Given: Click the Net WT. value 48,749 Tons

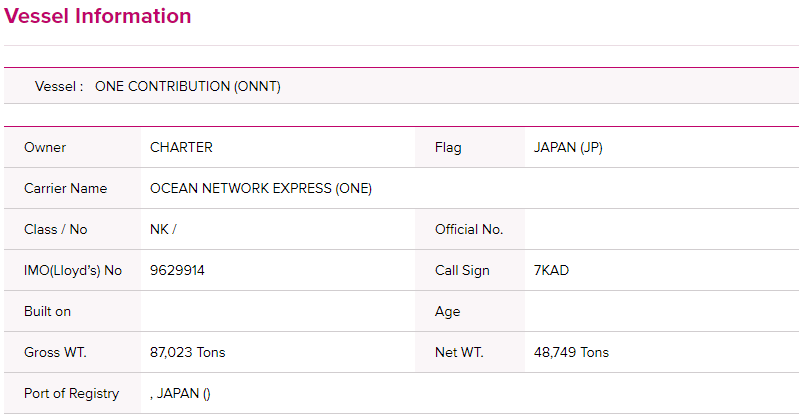Looking at the screenshot, I should coord(571,352).
